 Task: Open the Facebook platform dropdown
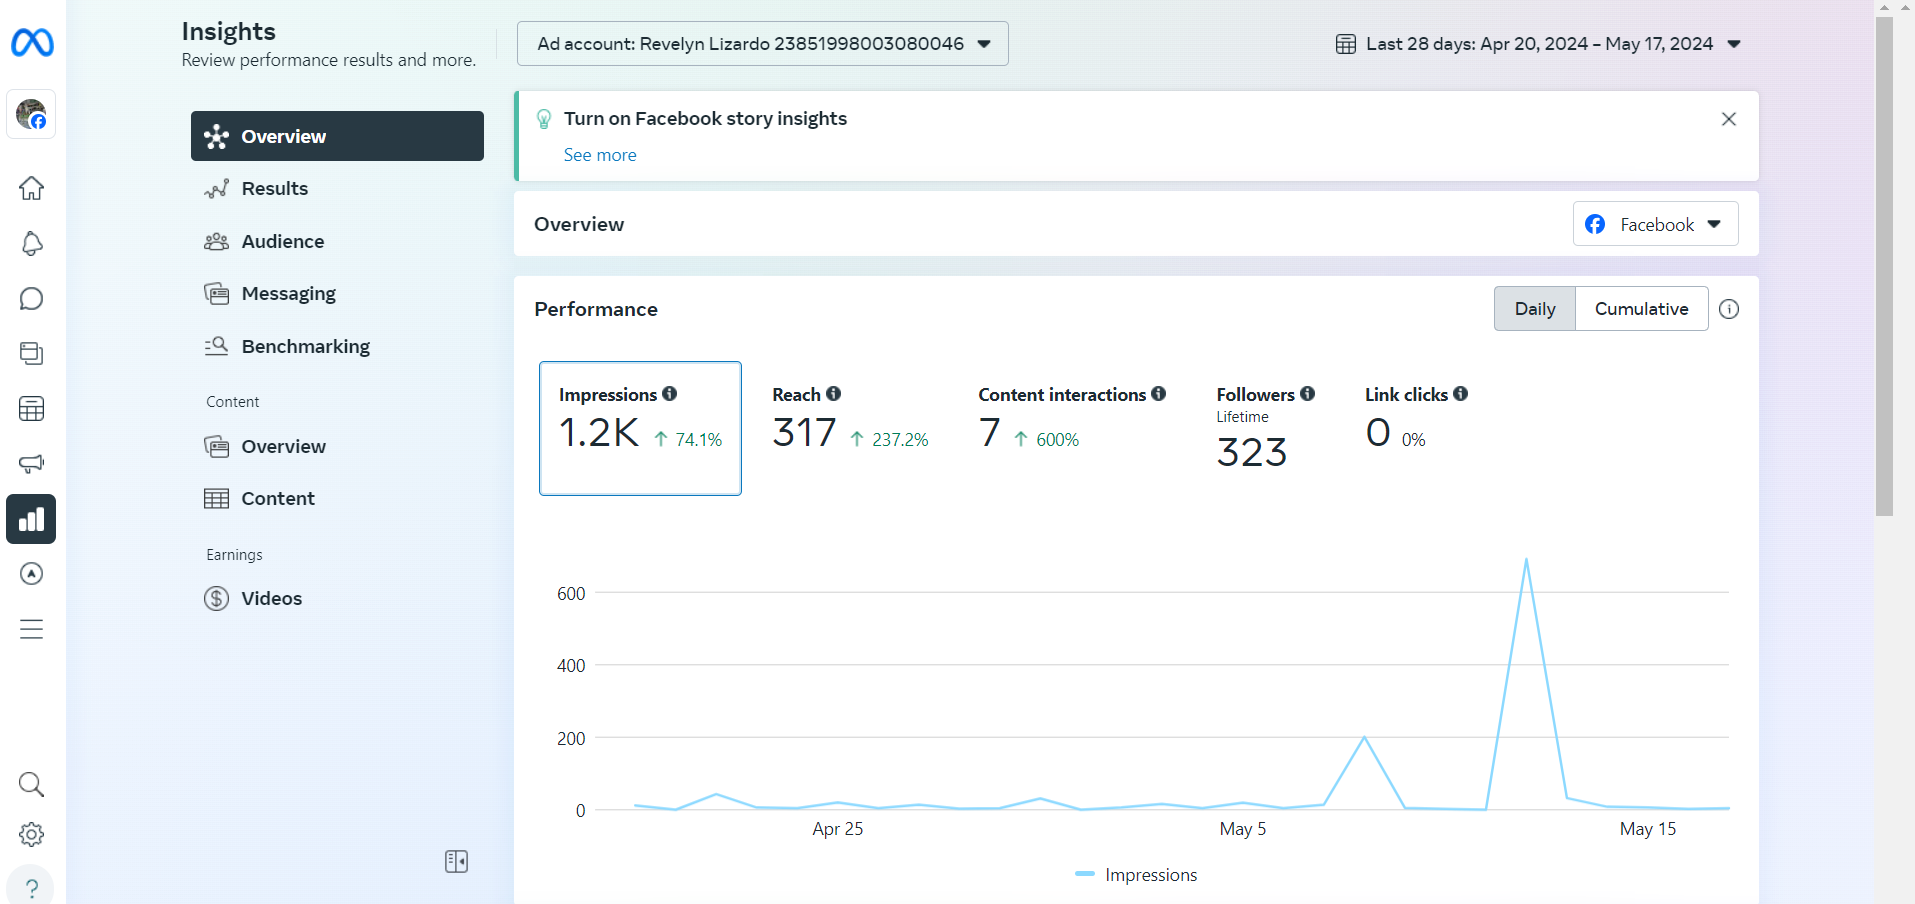coord(1655,224)
